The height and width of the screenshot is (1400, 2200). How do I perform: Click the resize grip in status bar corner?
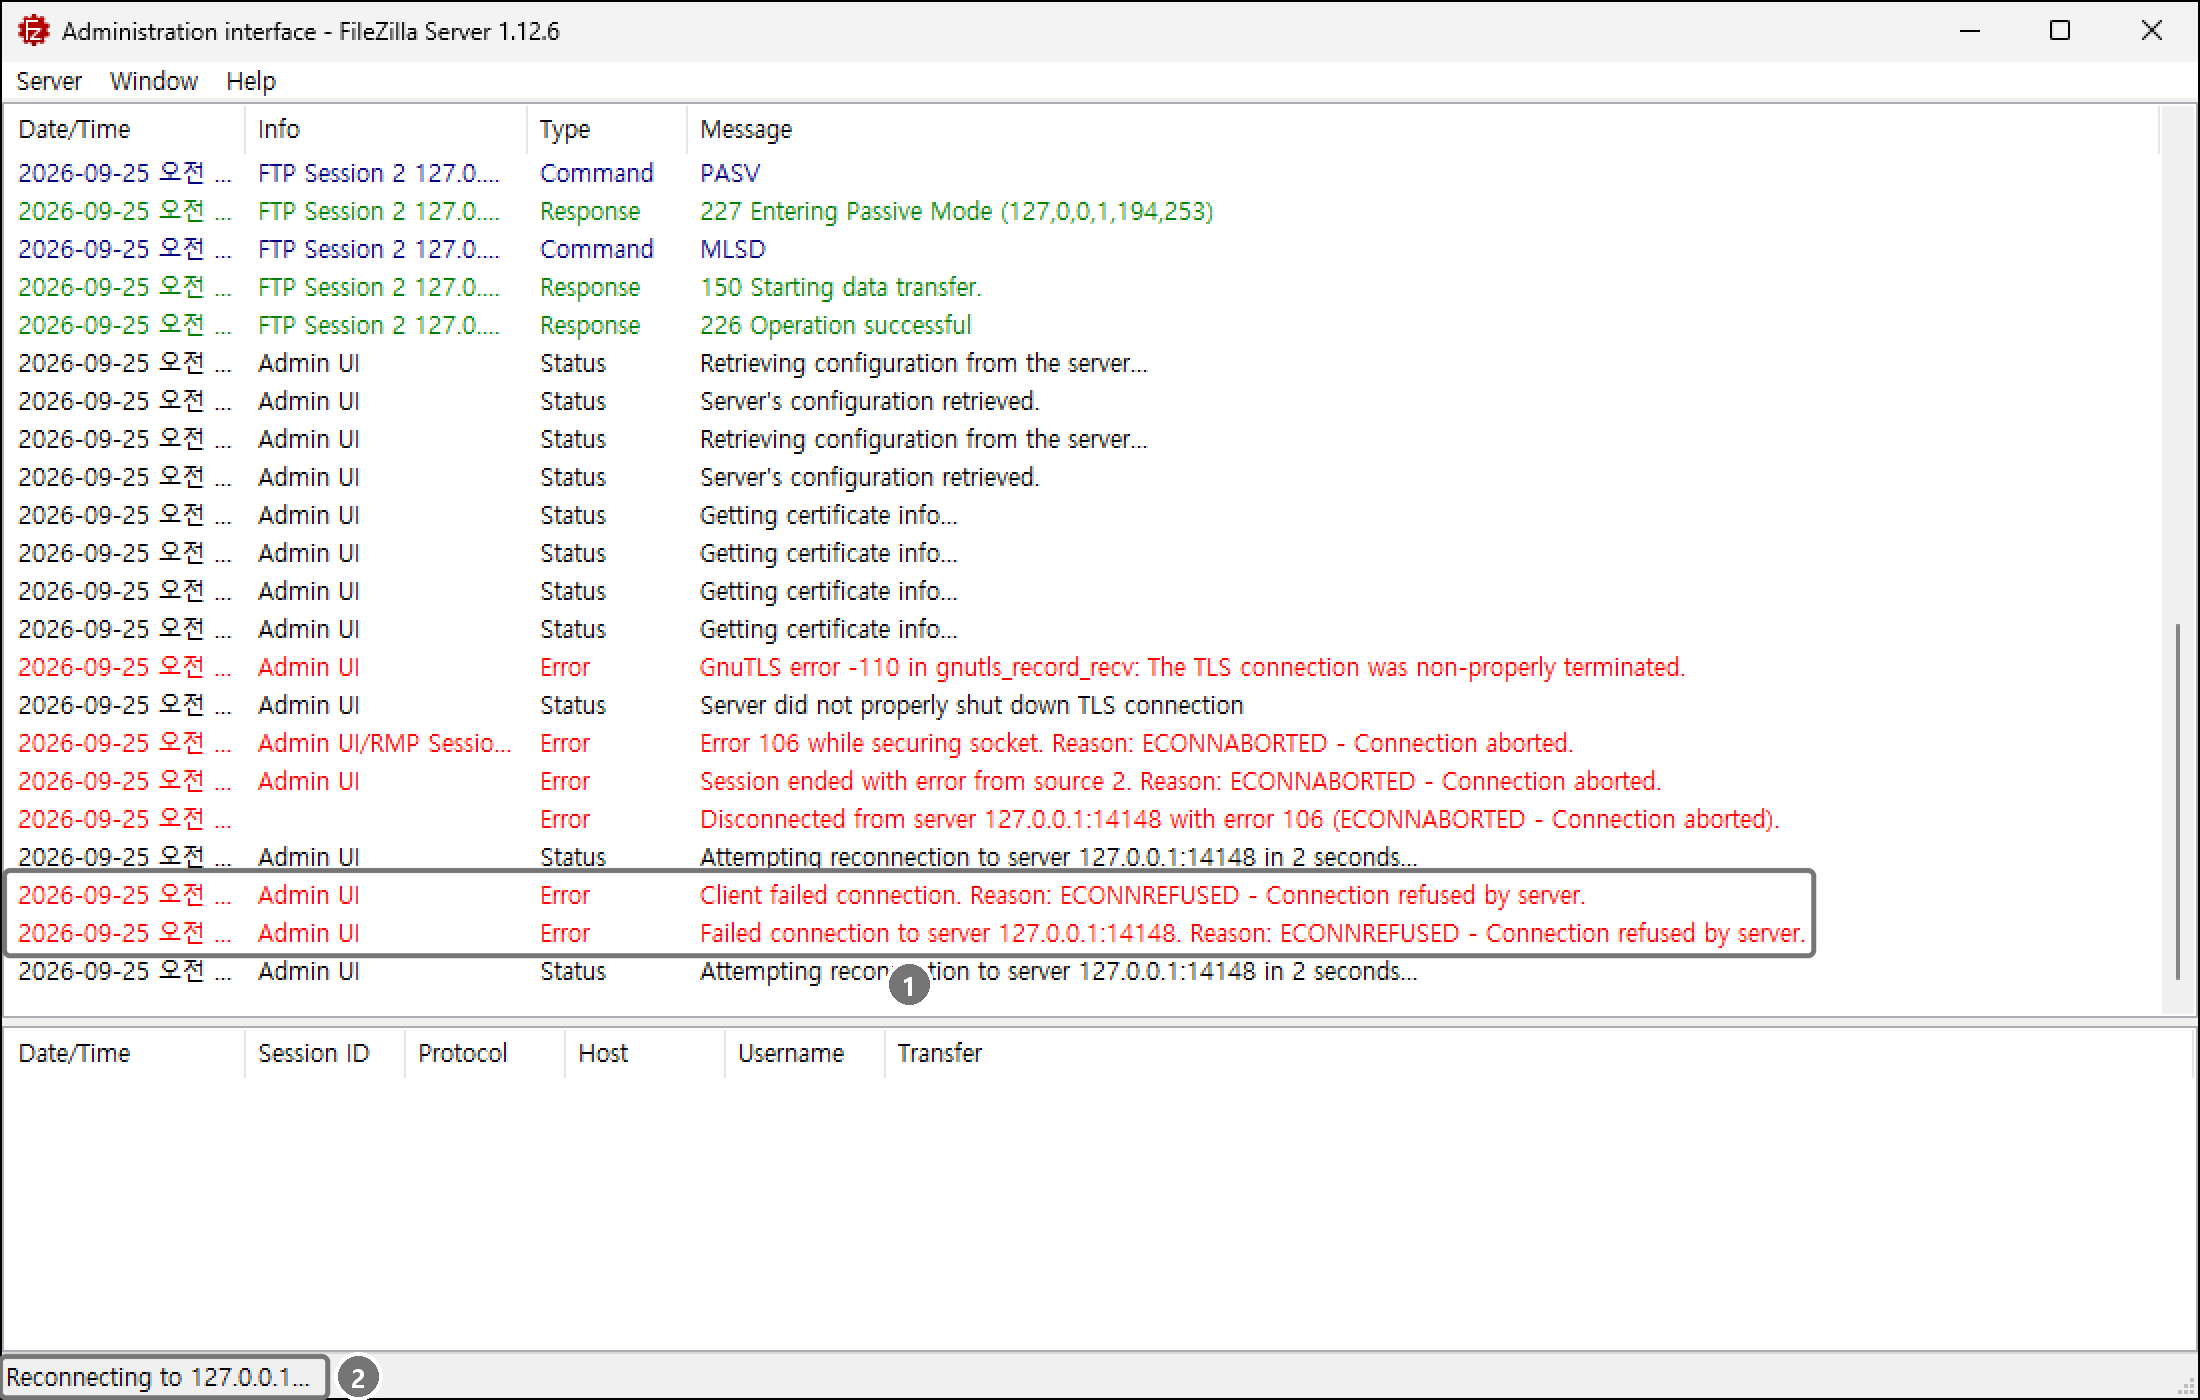[2185, 1386]
